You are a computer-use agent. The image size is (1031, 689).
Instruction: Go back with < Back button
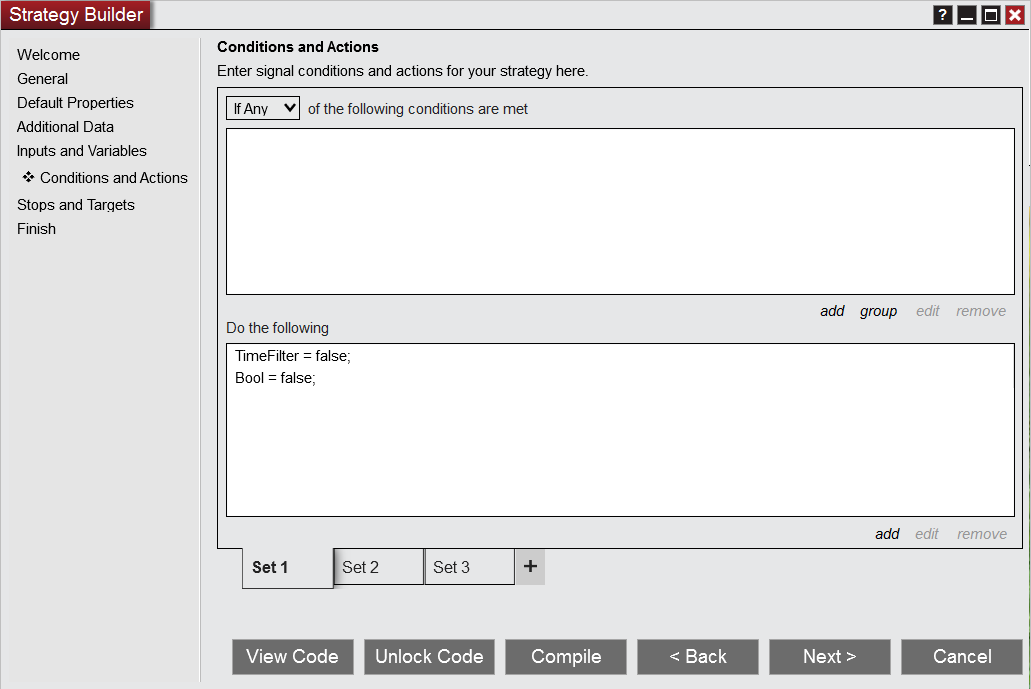tap(698, 657)
